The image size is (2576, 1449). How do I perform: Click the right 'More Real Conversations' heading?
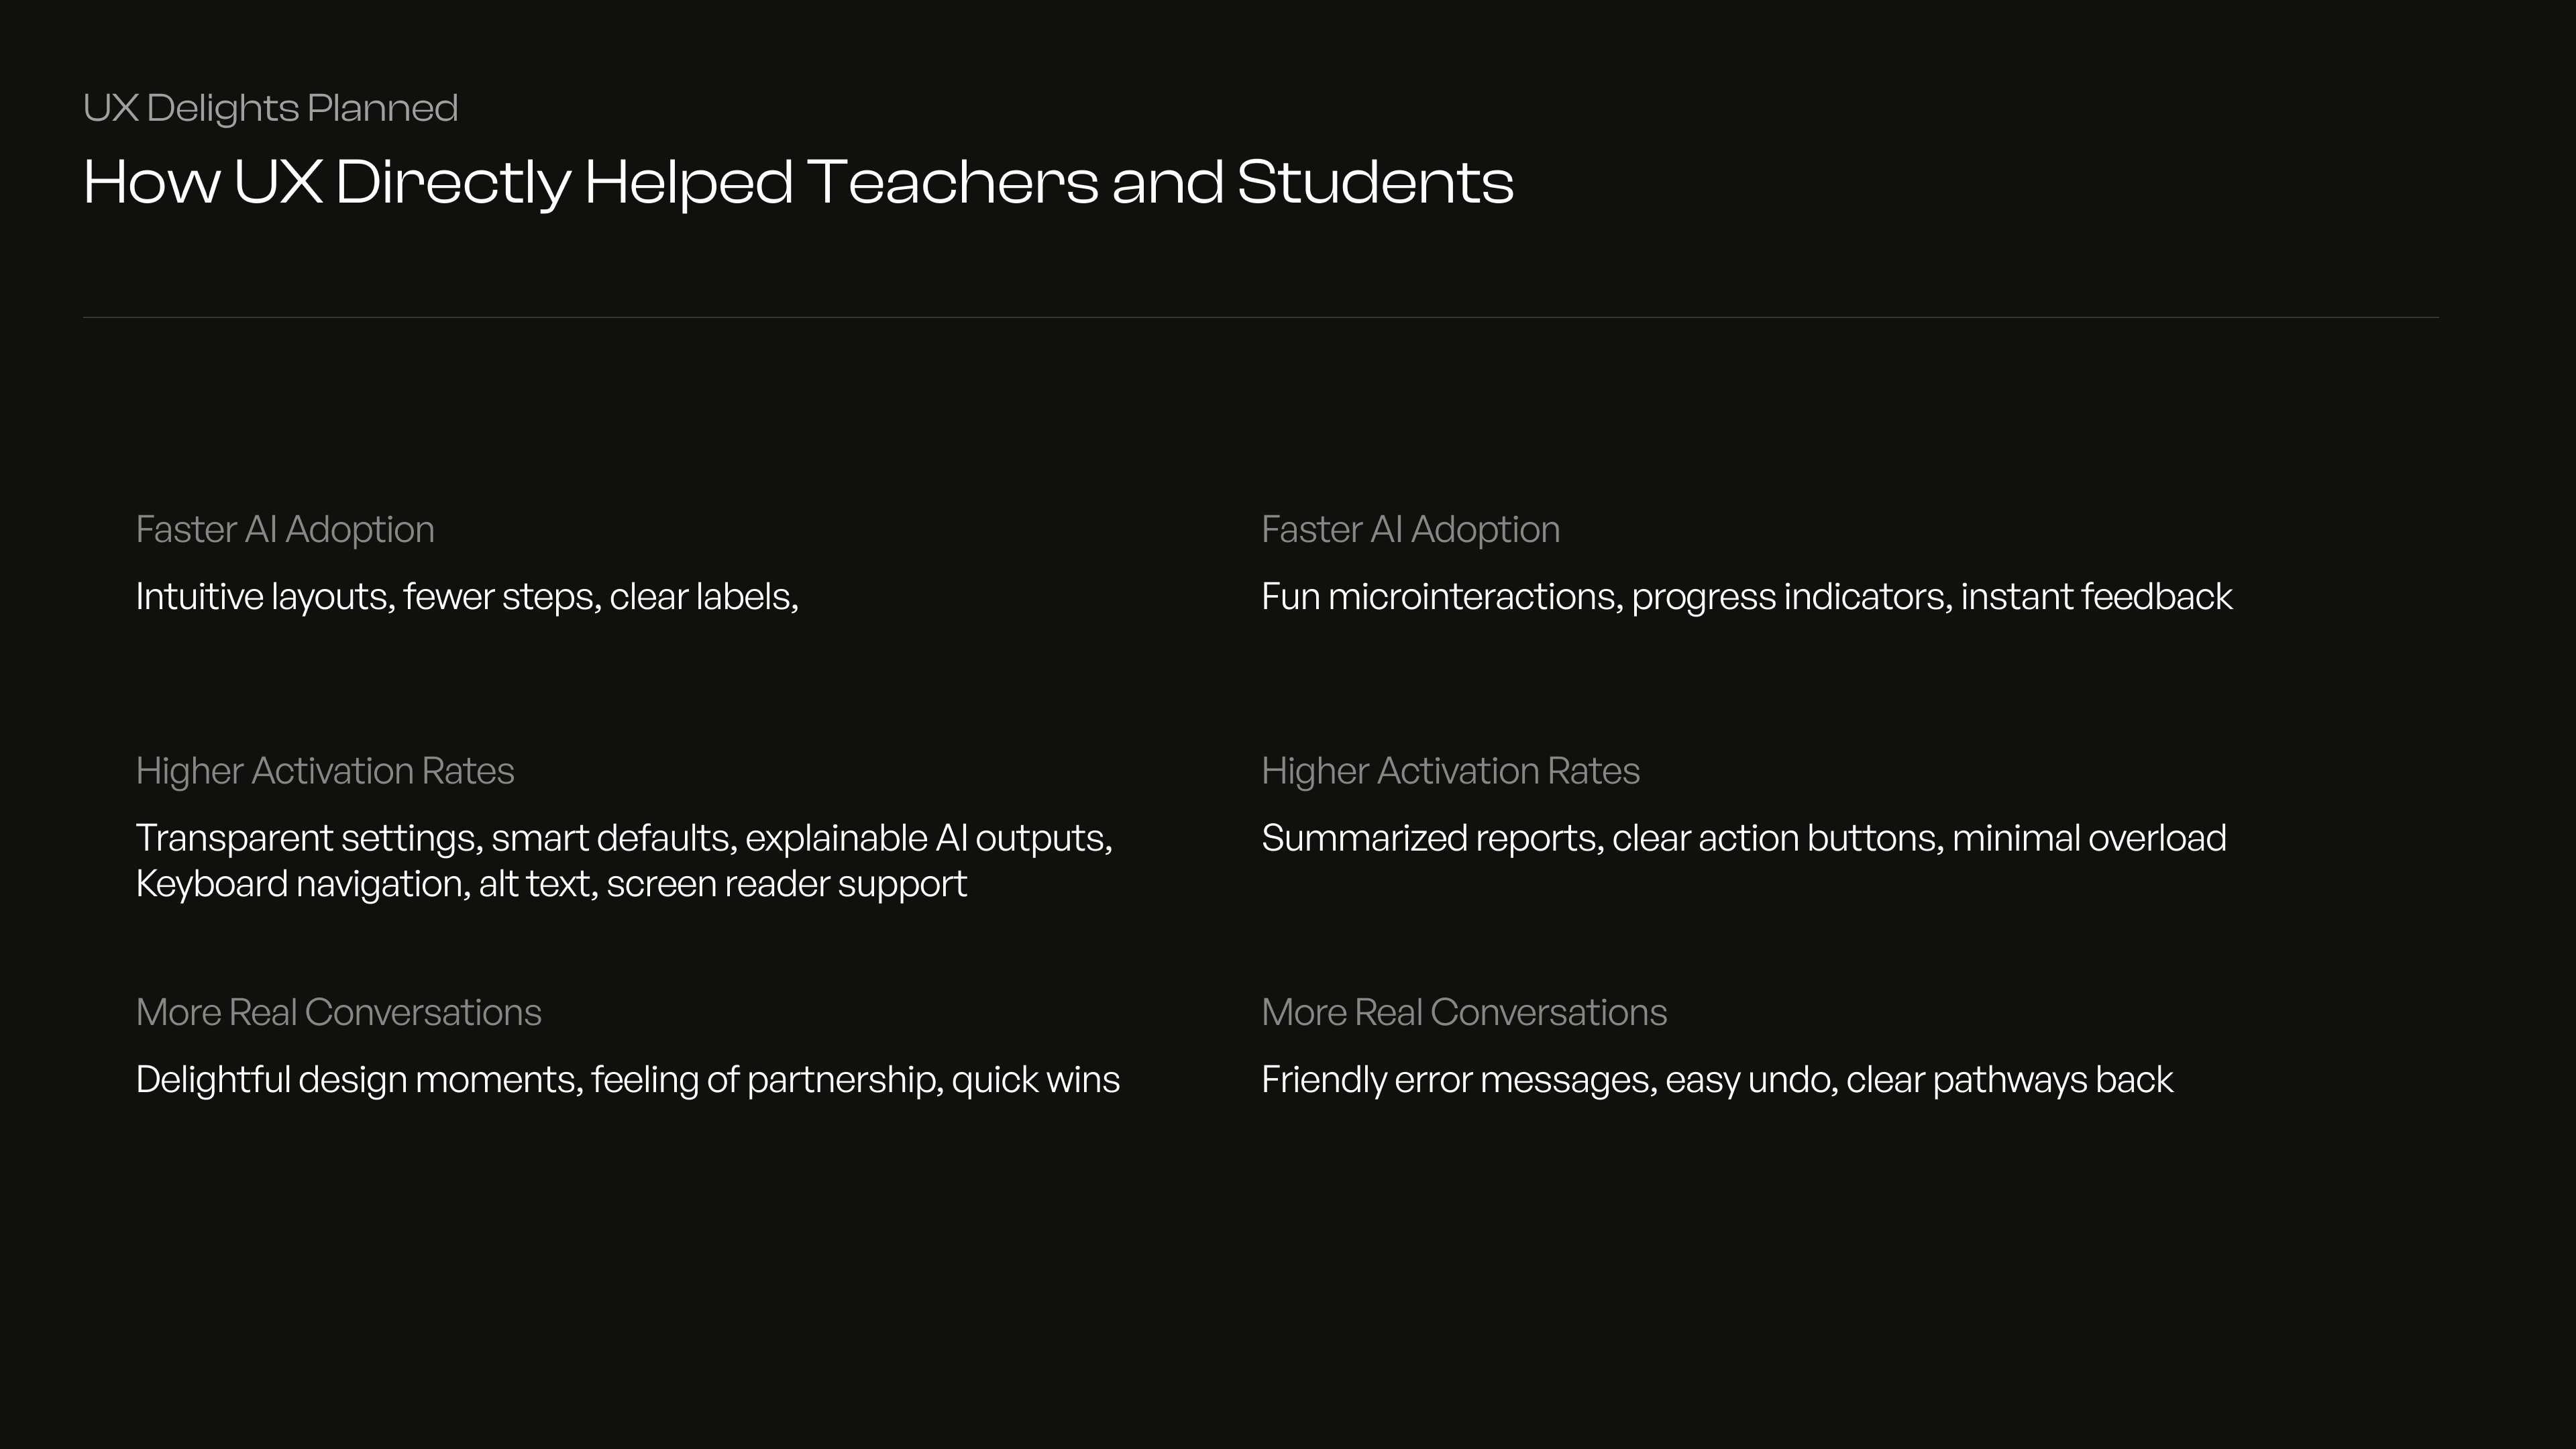(x=1464, y=1013)
